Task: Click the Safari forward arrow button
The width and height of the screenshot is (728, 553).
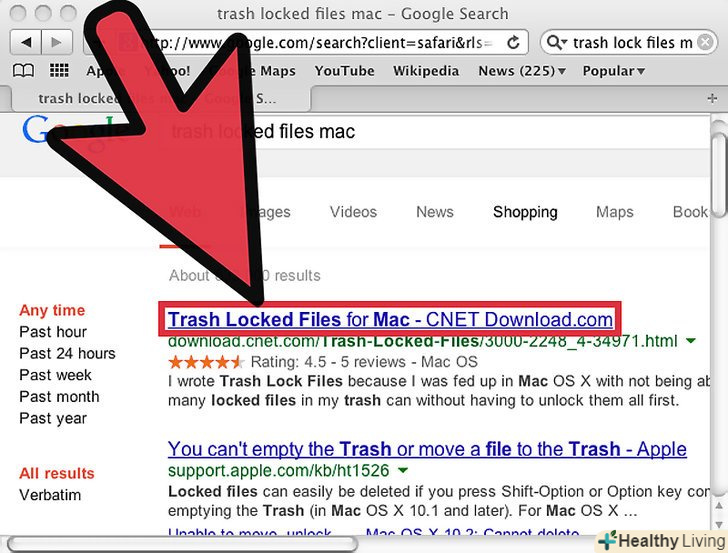Action: (57, 43)
